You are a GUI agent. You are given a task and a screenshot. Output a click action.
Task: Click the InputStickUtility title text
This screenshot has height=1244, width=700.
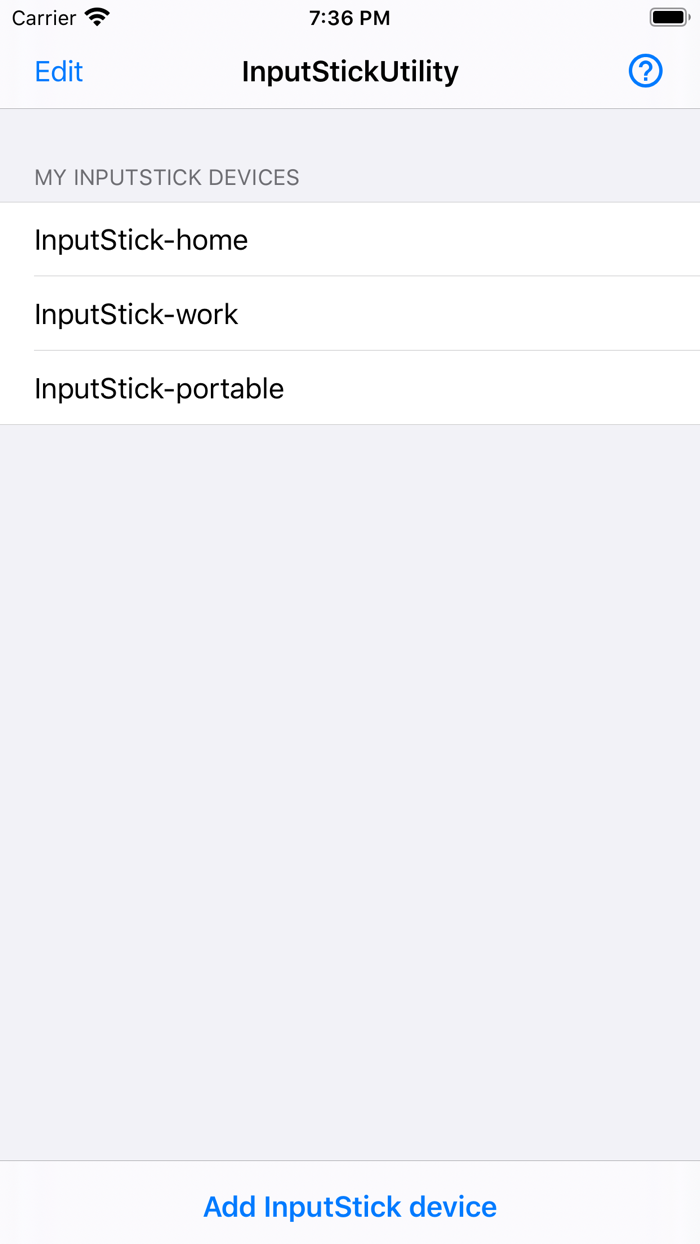click(350, 71)
